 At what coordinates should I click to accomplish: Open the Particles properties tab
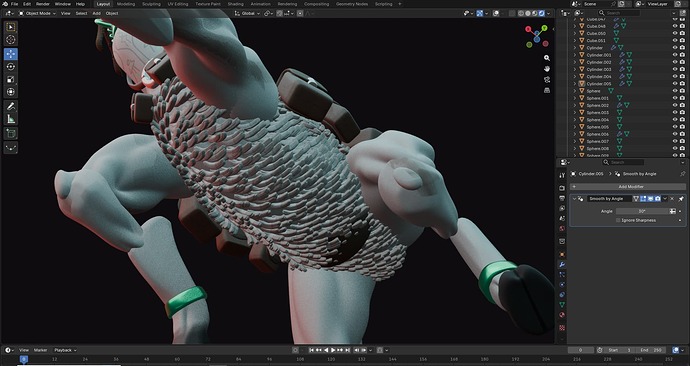tap(562, 274)
